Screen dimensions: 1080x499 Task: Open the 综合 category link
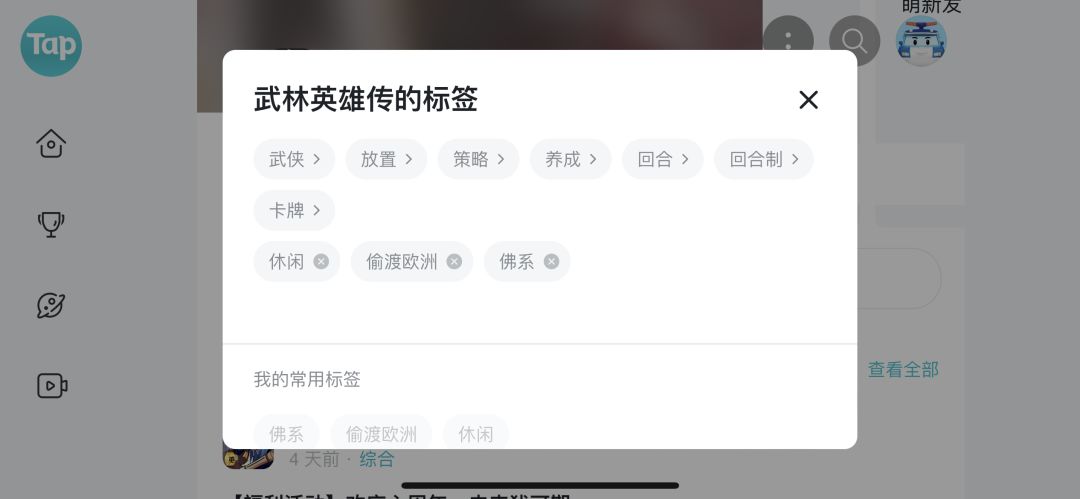click(x=377, y=459)
